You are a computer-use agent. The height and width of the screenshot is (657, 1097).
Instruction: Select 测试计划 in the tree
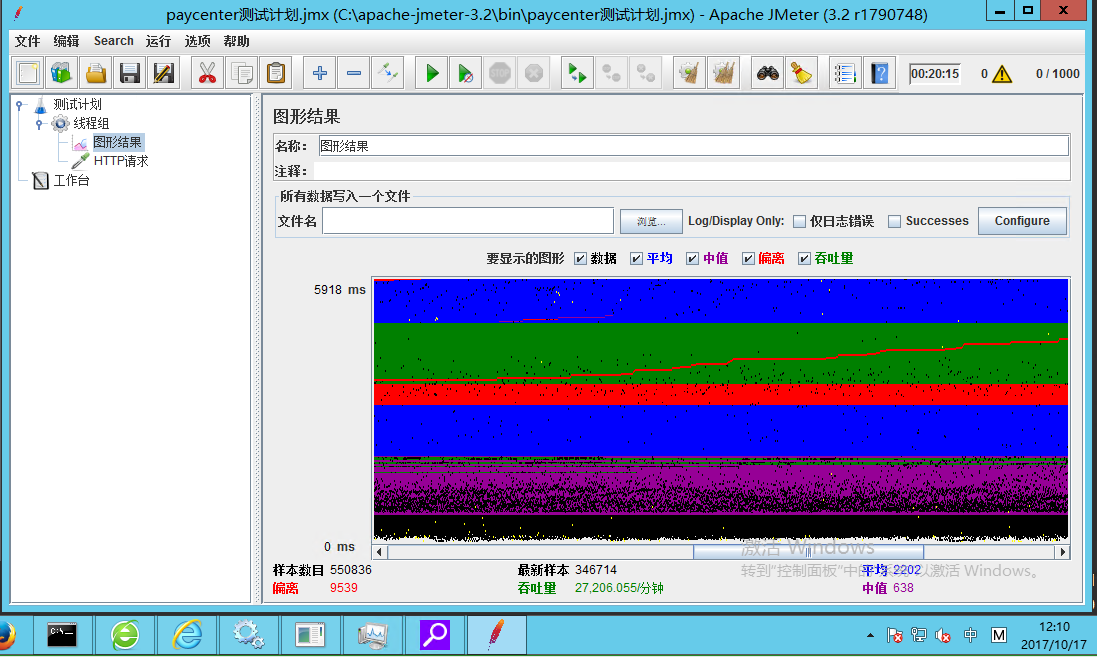click(x=77, y=104)
